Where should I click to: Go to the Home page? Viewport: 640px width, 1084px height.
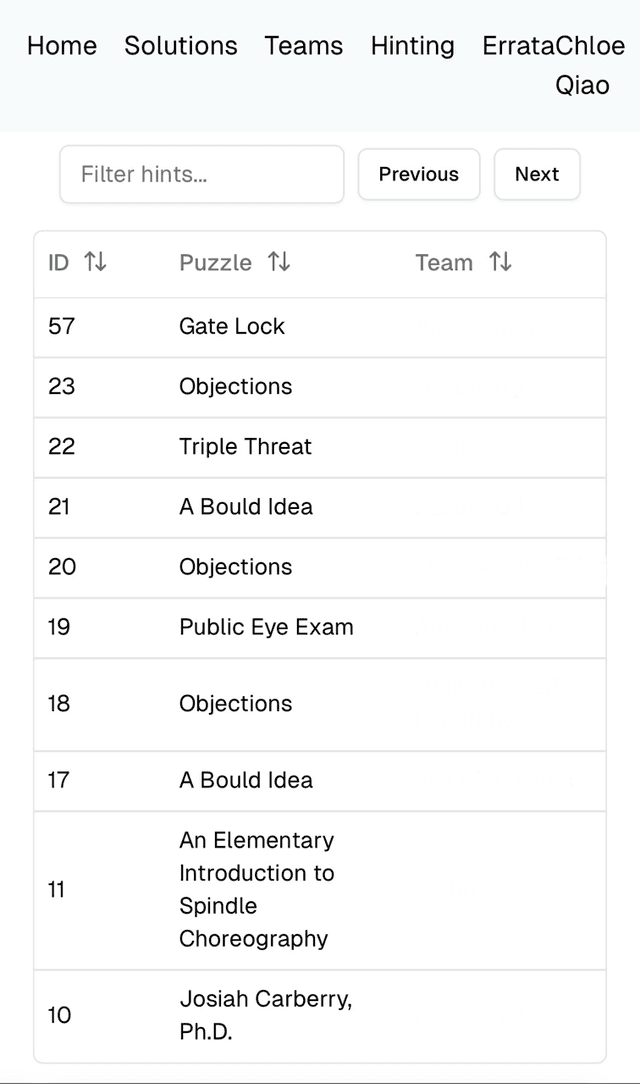coord(62,46)
